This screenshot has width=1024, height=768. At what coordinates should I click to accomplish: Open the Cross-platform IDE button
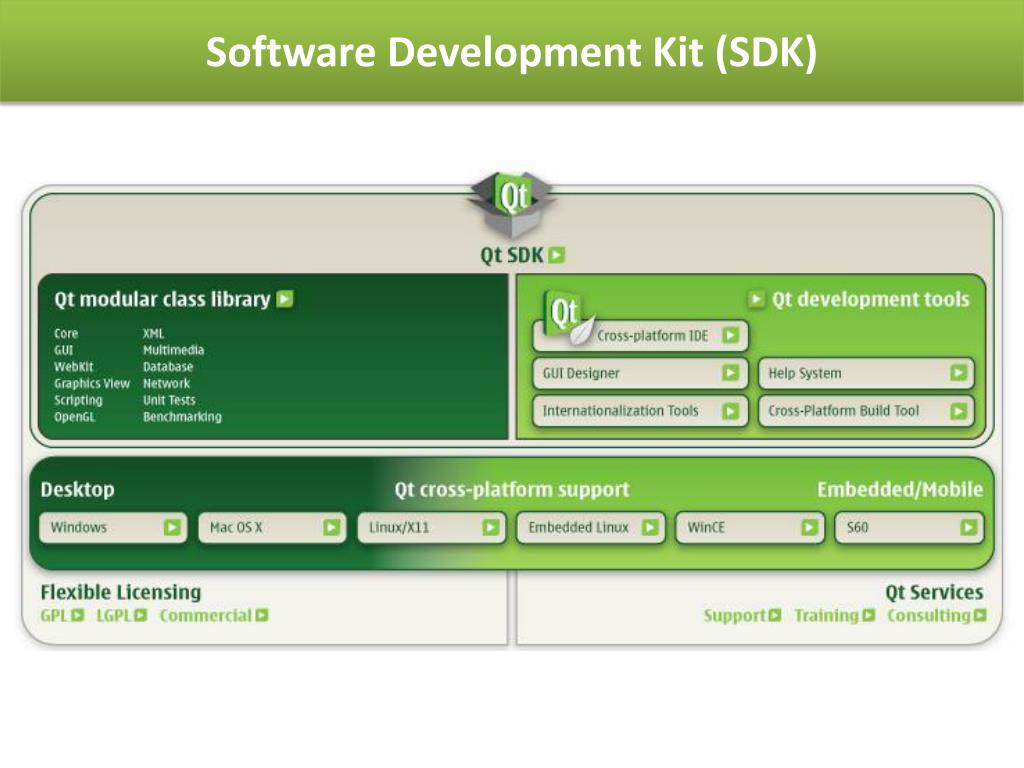[641, 336]
